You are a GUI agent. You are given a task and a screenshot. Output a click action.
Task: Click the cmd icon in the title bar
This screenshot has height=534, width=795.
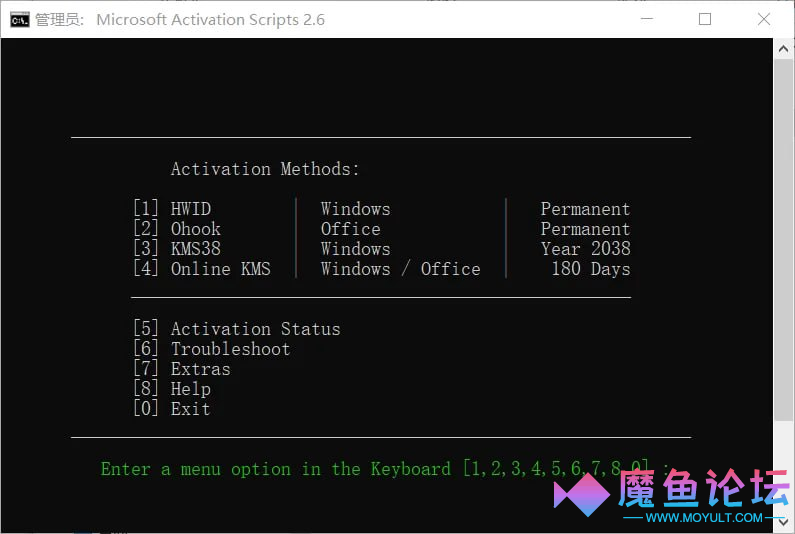click(20, 20)
